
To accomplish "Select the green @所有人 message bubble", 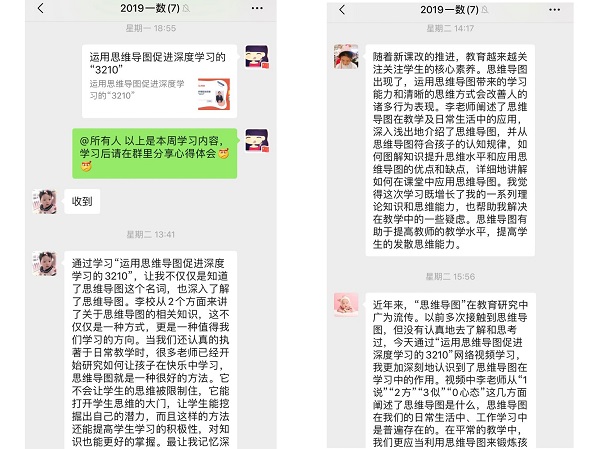I will pos(155,153).
